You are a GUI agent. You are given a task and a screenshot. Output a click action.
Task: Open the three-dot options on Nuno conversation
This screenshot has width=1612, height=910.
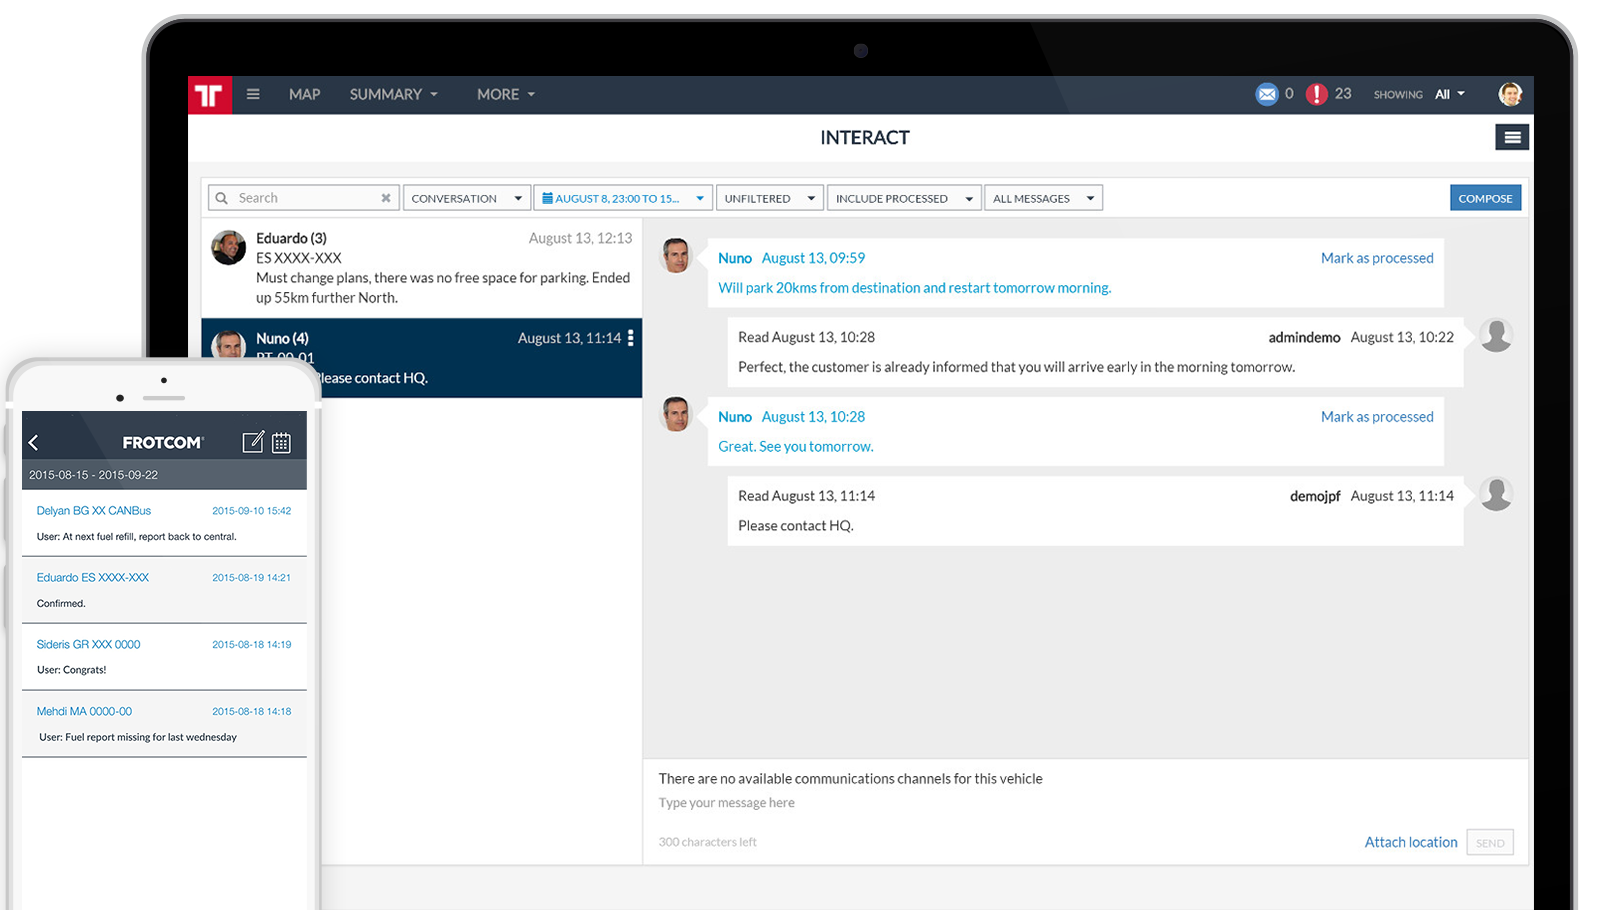pyautogui.click(x=630, y=338)
